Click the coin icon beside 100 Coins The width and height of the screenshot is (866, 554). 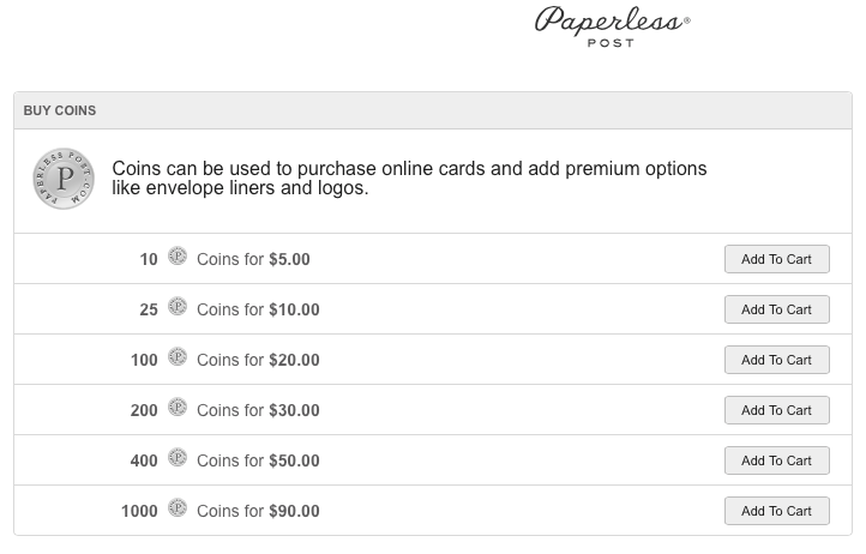click(x=177, y=356)
